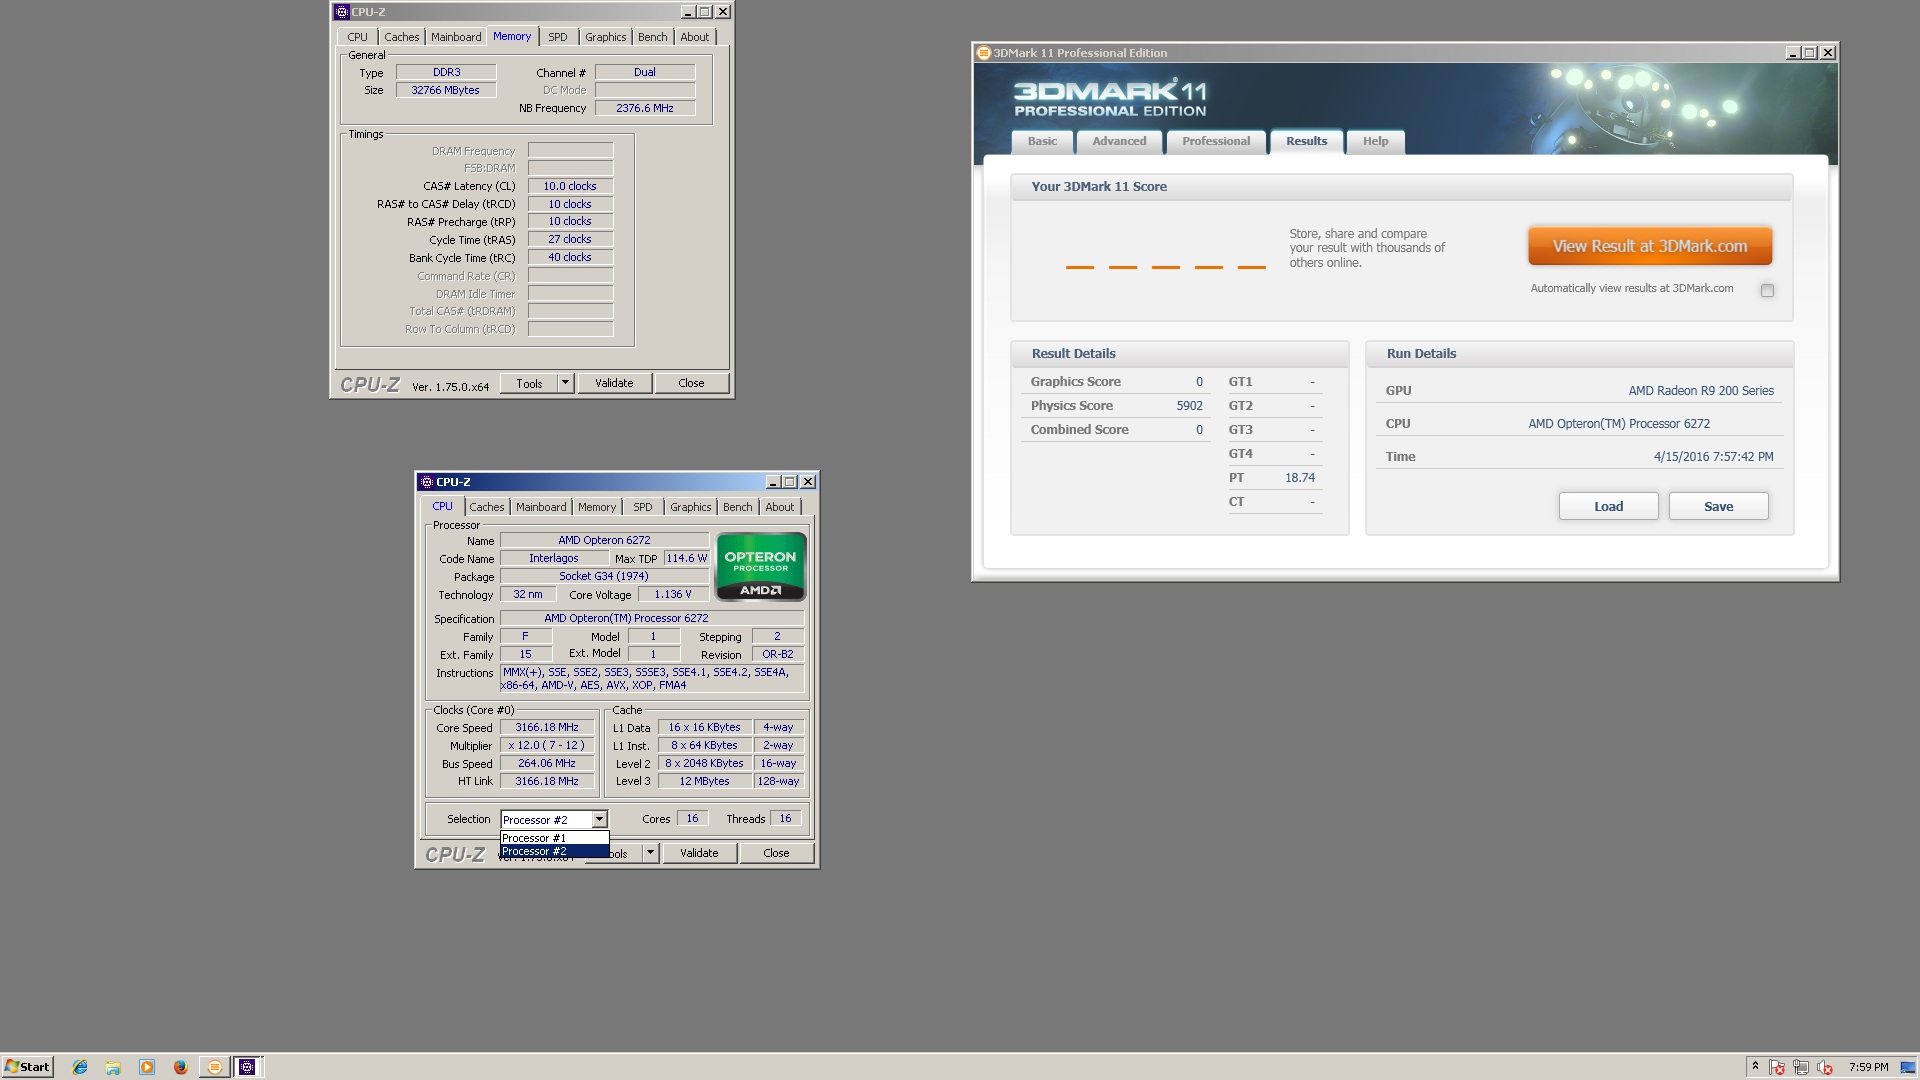Open Windows Explorer folder icon in taskbar
This screenshot has width=1920, height=1080.
[x=113, y=1067]
